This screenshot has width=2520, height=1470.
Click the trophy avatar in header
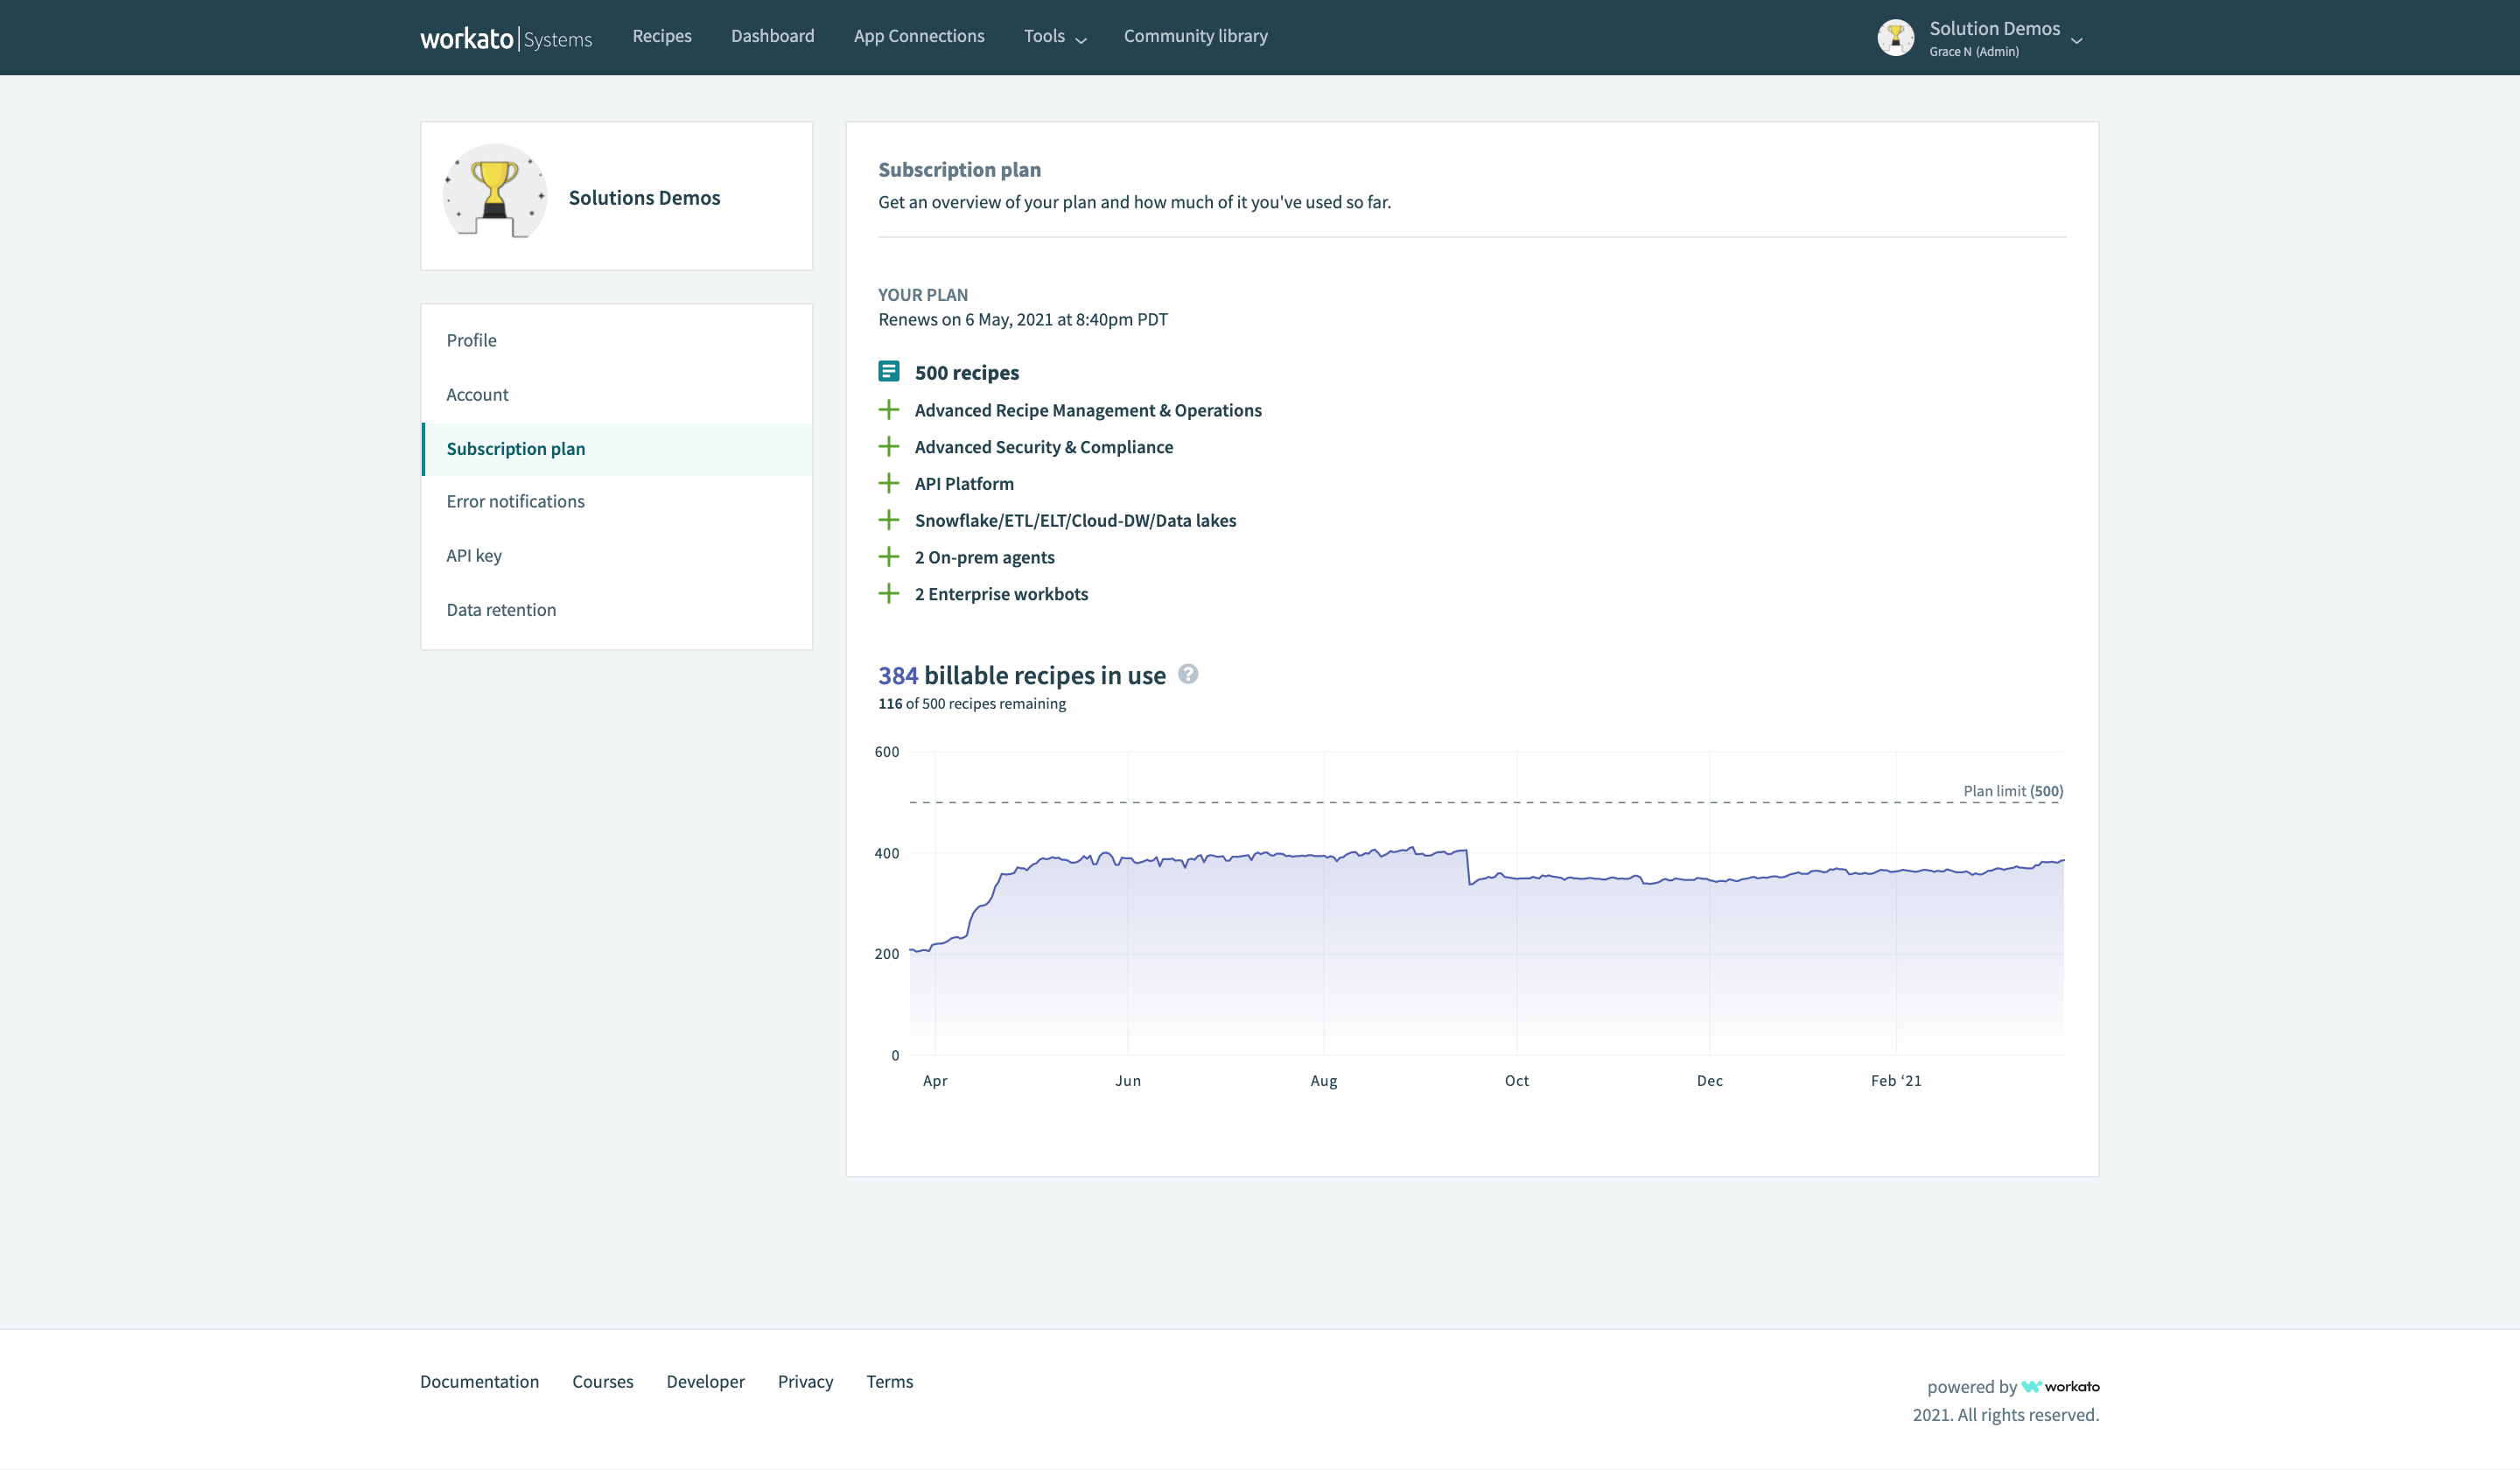tap(1895, 38)
